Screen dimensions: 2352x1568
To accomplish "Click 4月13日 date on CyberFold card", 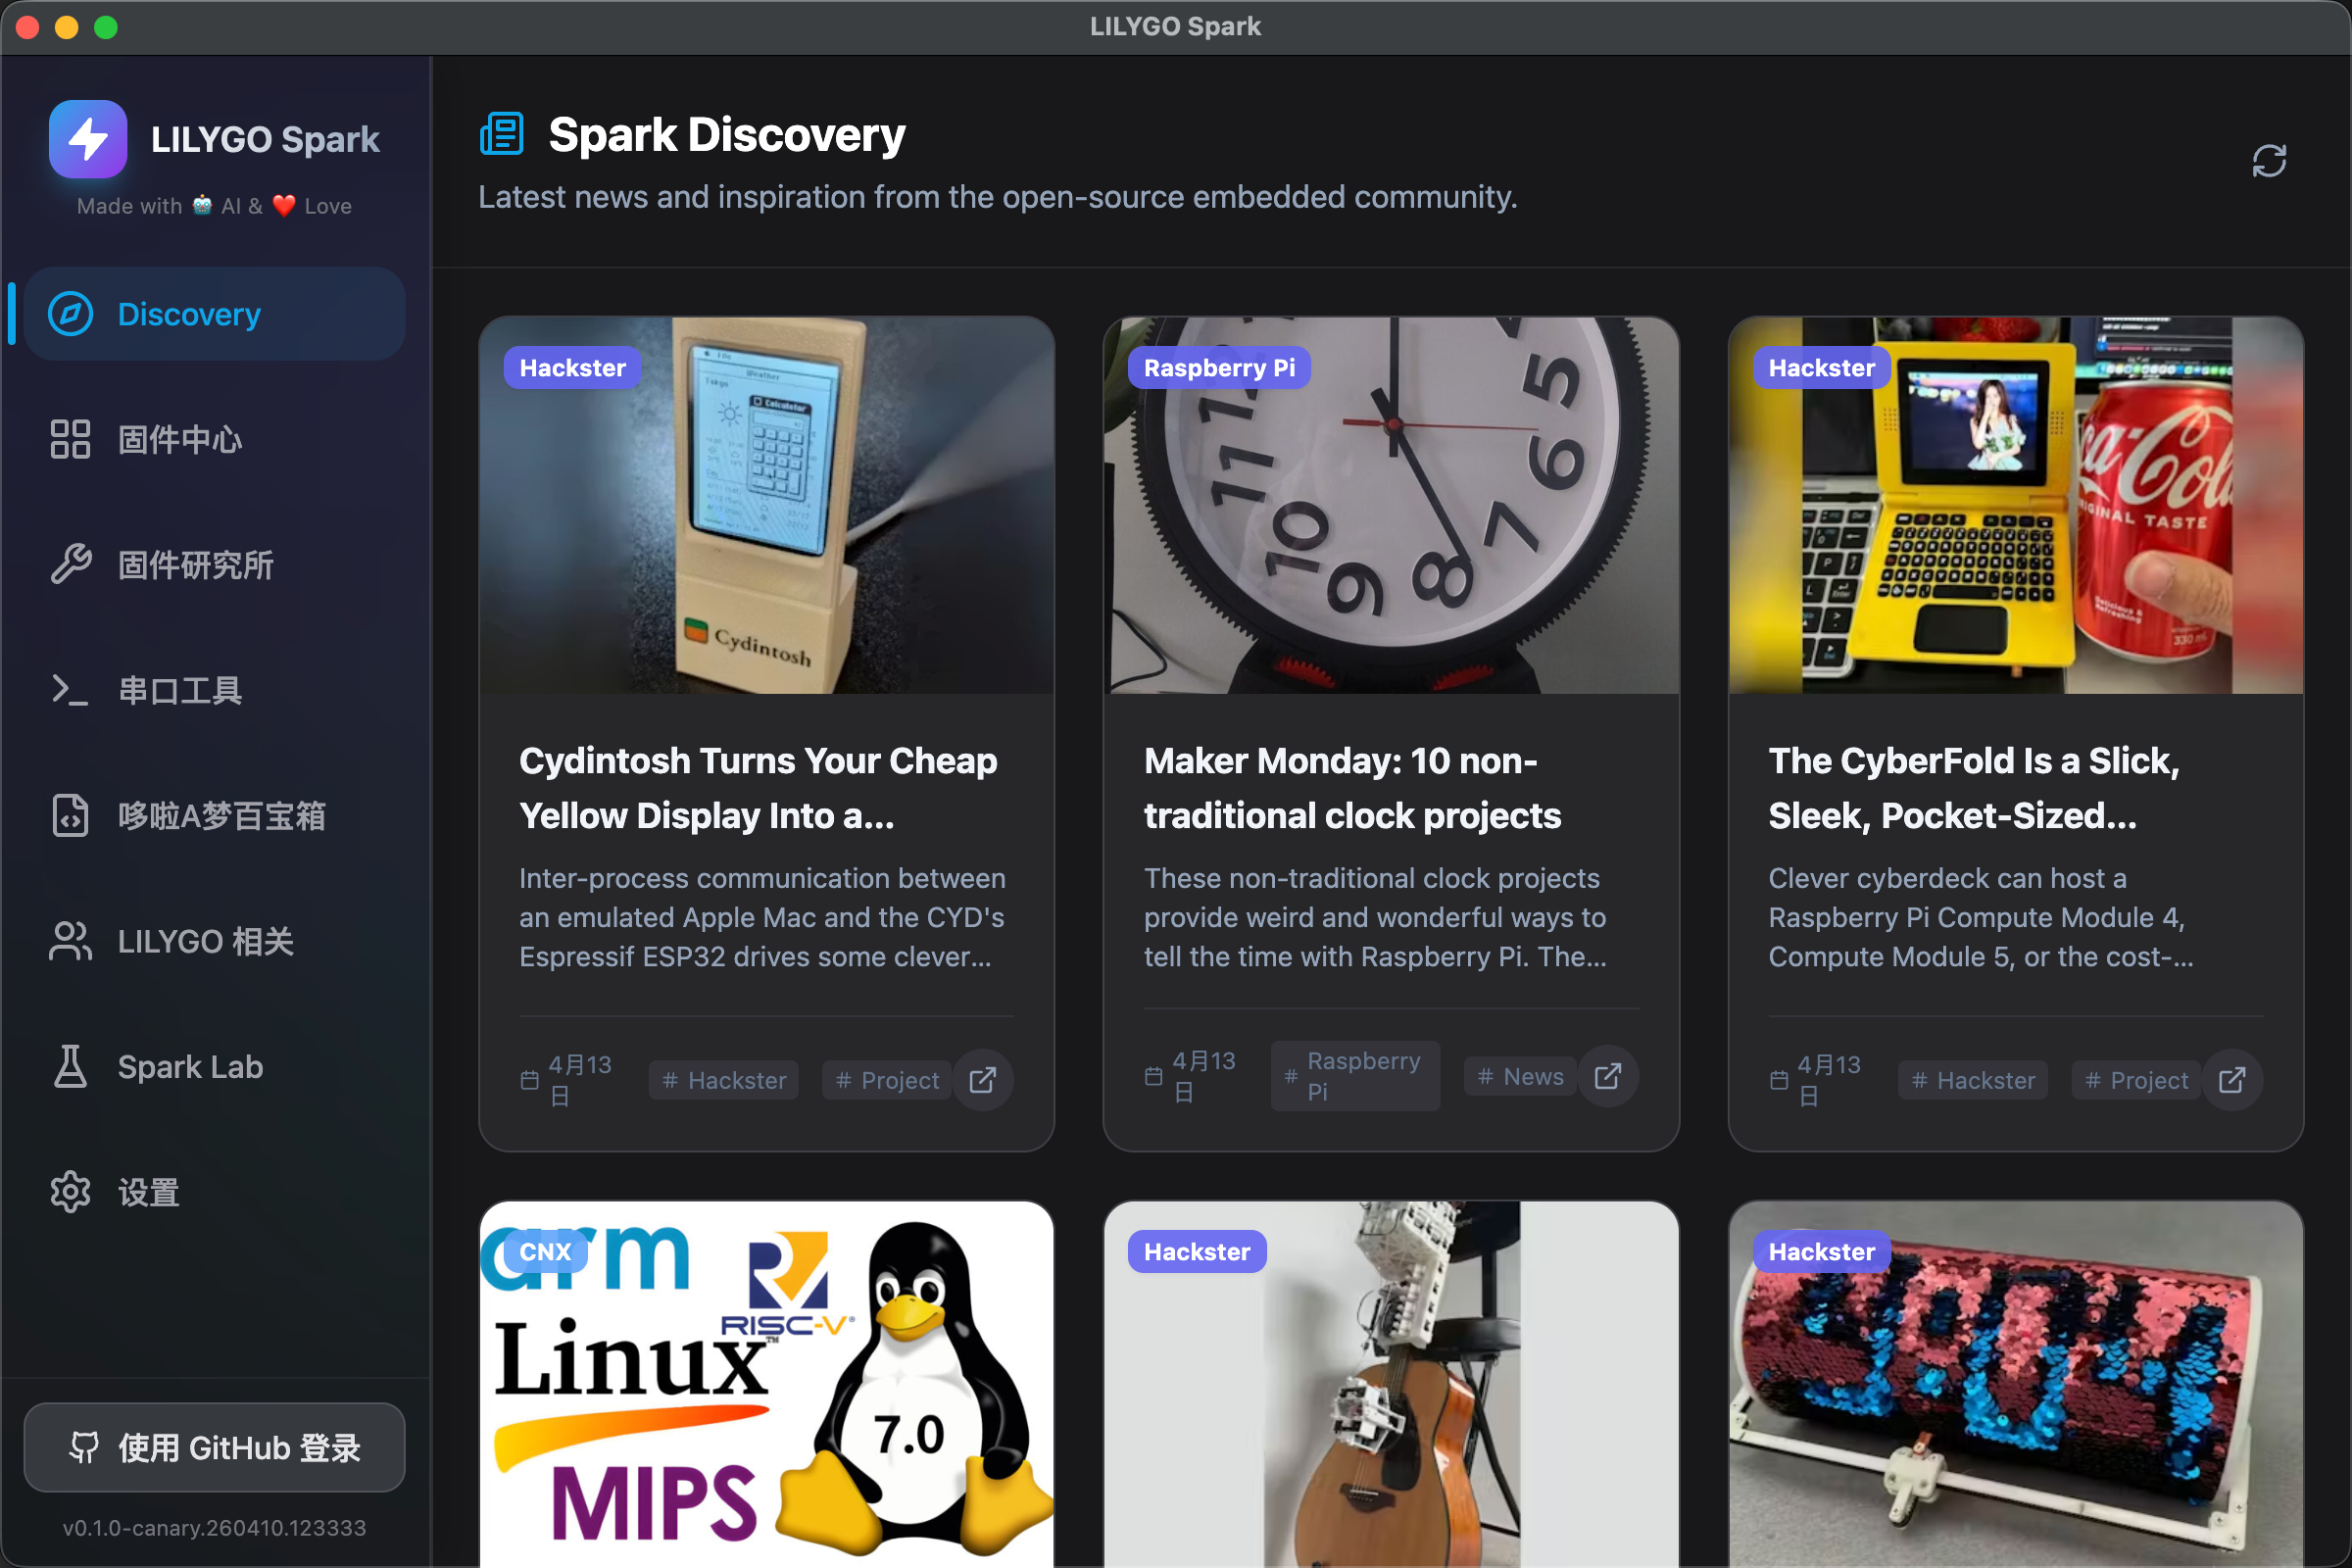I will pyautogui.click(x=1828, y=1080).
